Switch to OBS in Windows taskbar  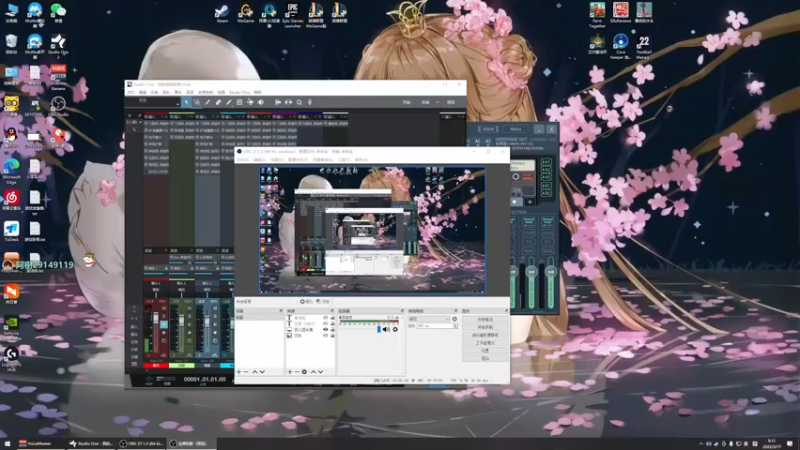click(141, 444)
